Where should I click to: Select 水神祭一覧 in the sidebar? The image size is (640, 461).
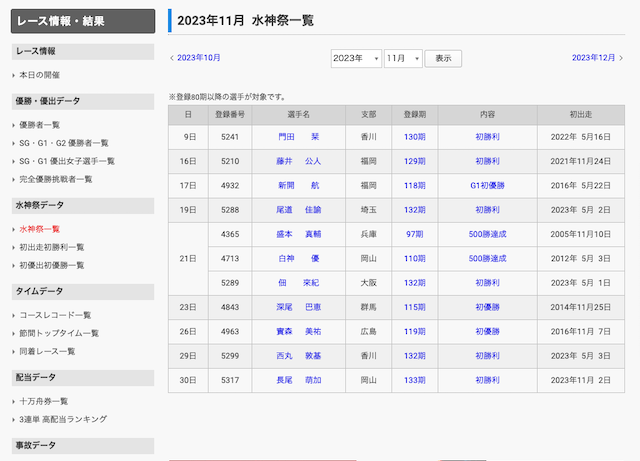click(x=40, y=229)
